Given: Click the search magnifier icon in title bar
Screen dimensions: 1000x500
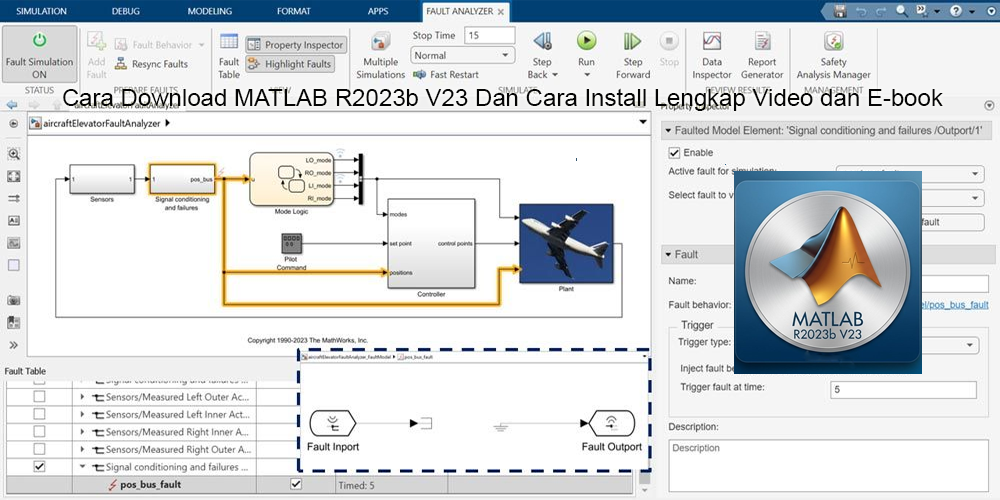Looking at the screenshot, I should 902,11.
